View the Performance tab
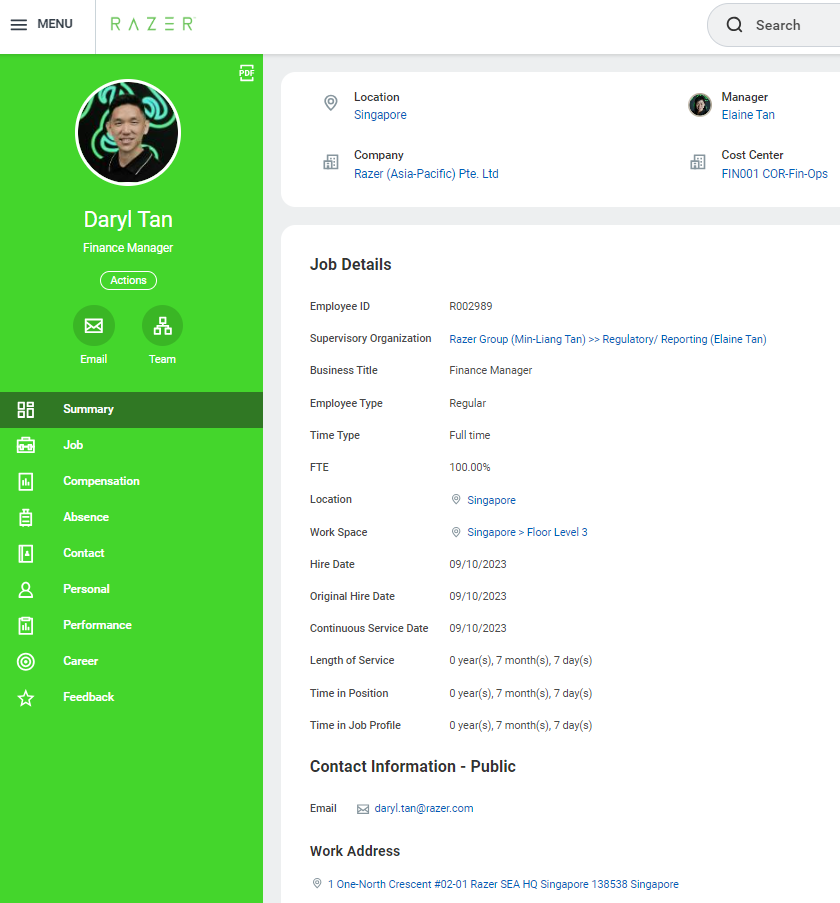Screen dimensions: 840x903 (x=131, y=625)
